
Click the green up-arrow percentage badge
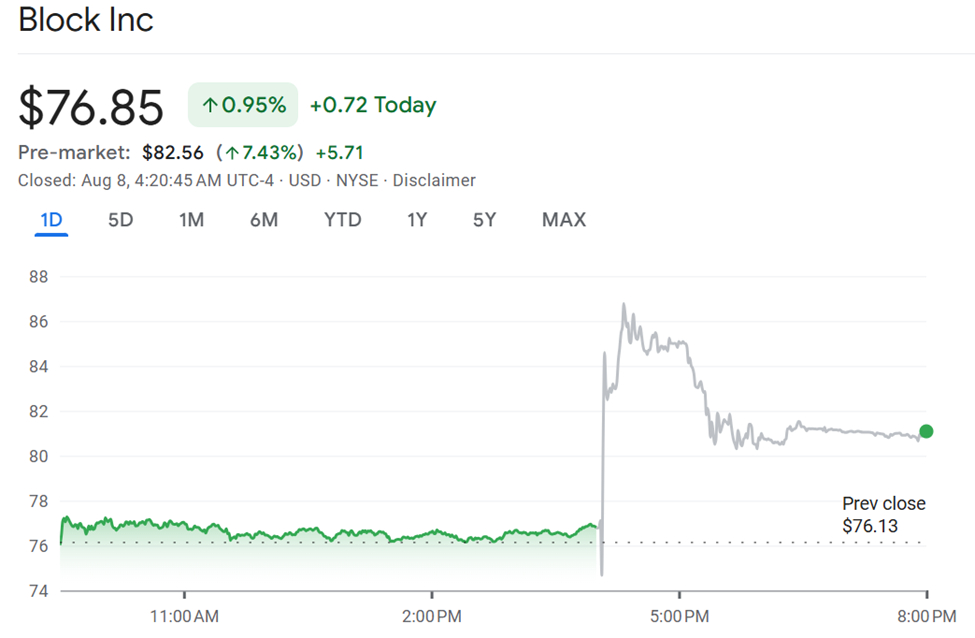[x=242, y=104]
